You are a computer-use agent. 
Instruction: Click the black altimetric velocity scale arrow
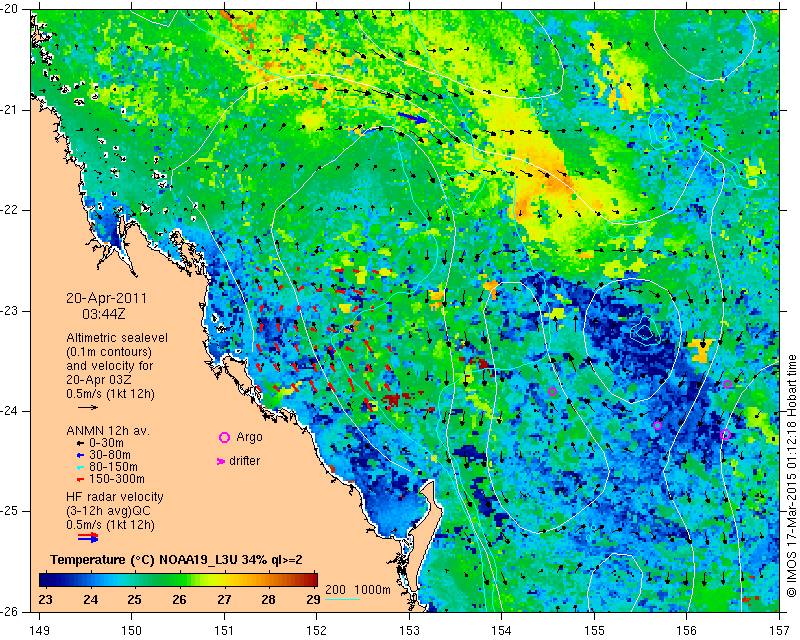pos(88,407)
